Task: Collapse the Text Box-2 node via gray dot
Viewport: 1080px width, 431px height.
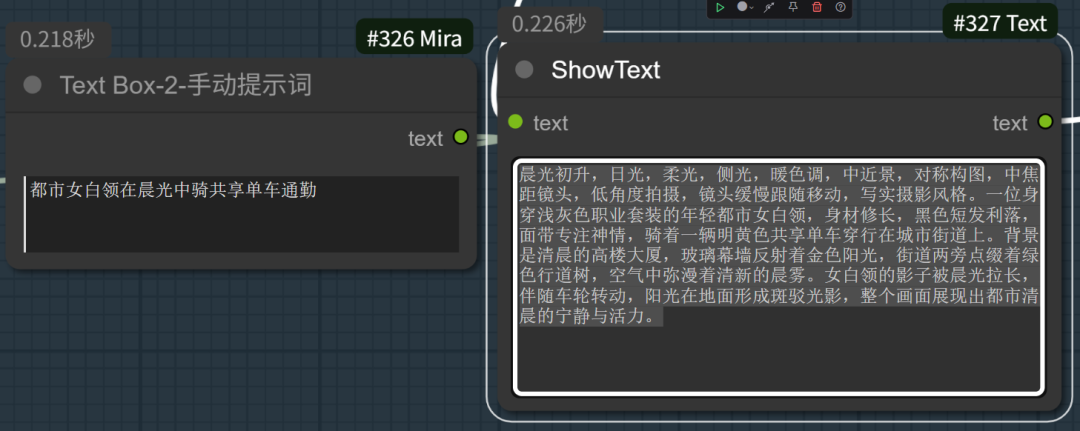Action: point(32,85)
